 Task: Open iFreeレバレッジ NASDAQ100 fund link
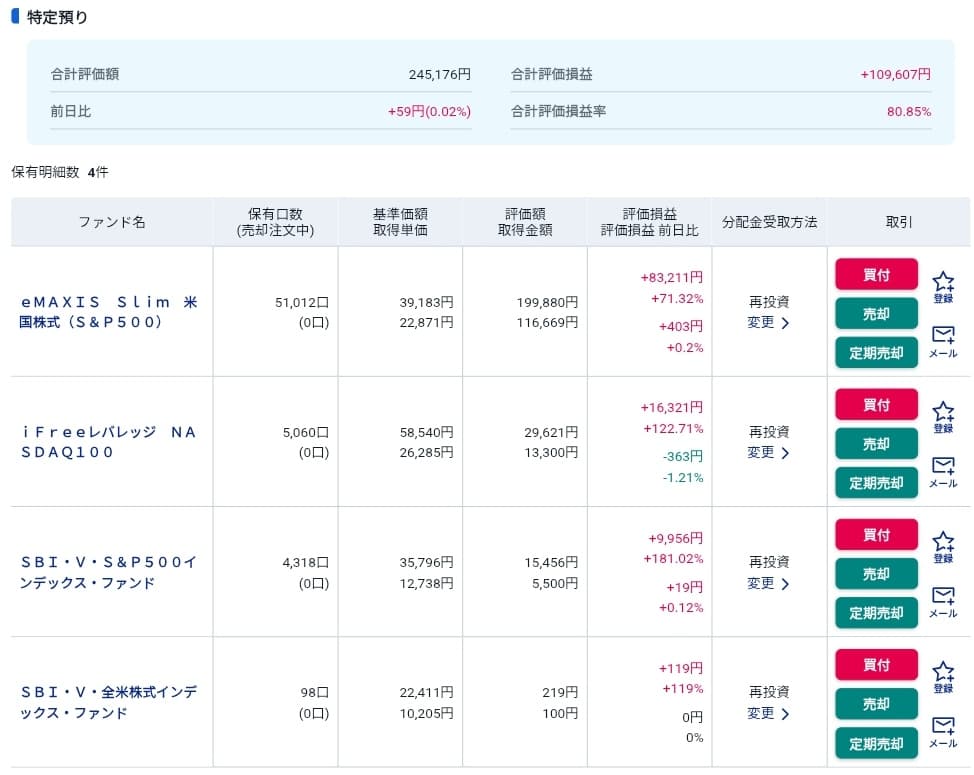coord(110,442)
